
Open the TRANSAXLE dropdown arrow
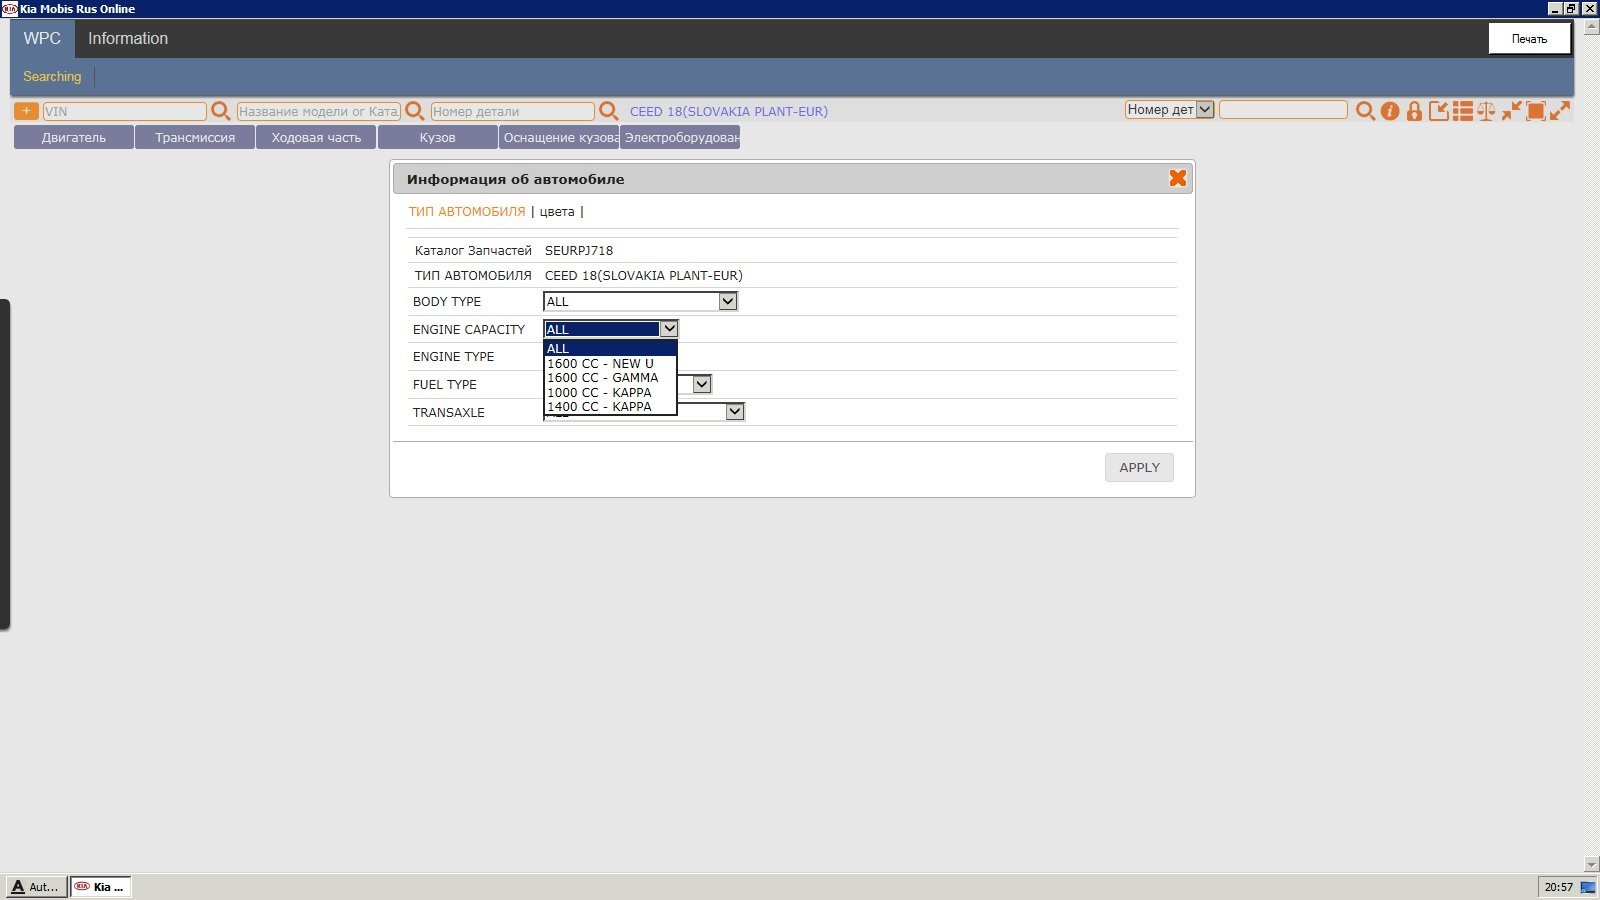pos(735,411)
